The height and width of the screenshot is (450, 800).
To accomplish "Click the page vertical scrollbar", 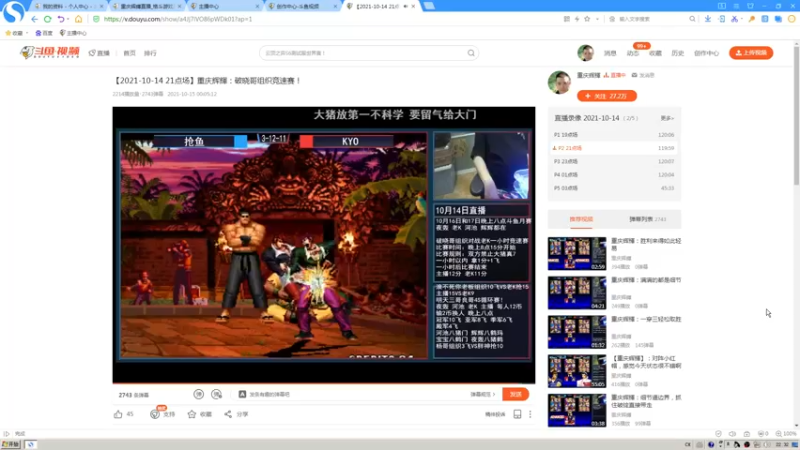I will point(796,115).
